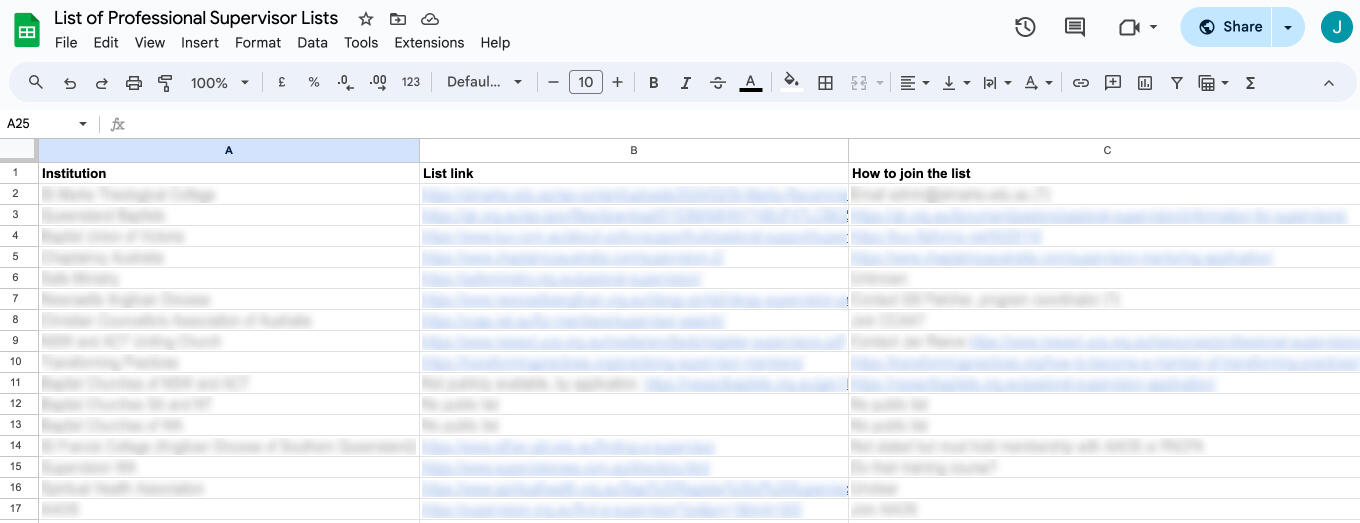1360x523 pixels.
Task: Toggle italic formatting
Action: [x=685, y=83]
